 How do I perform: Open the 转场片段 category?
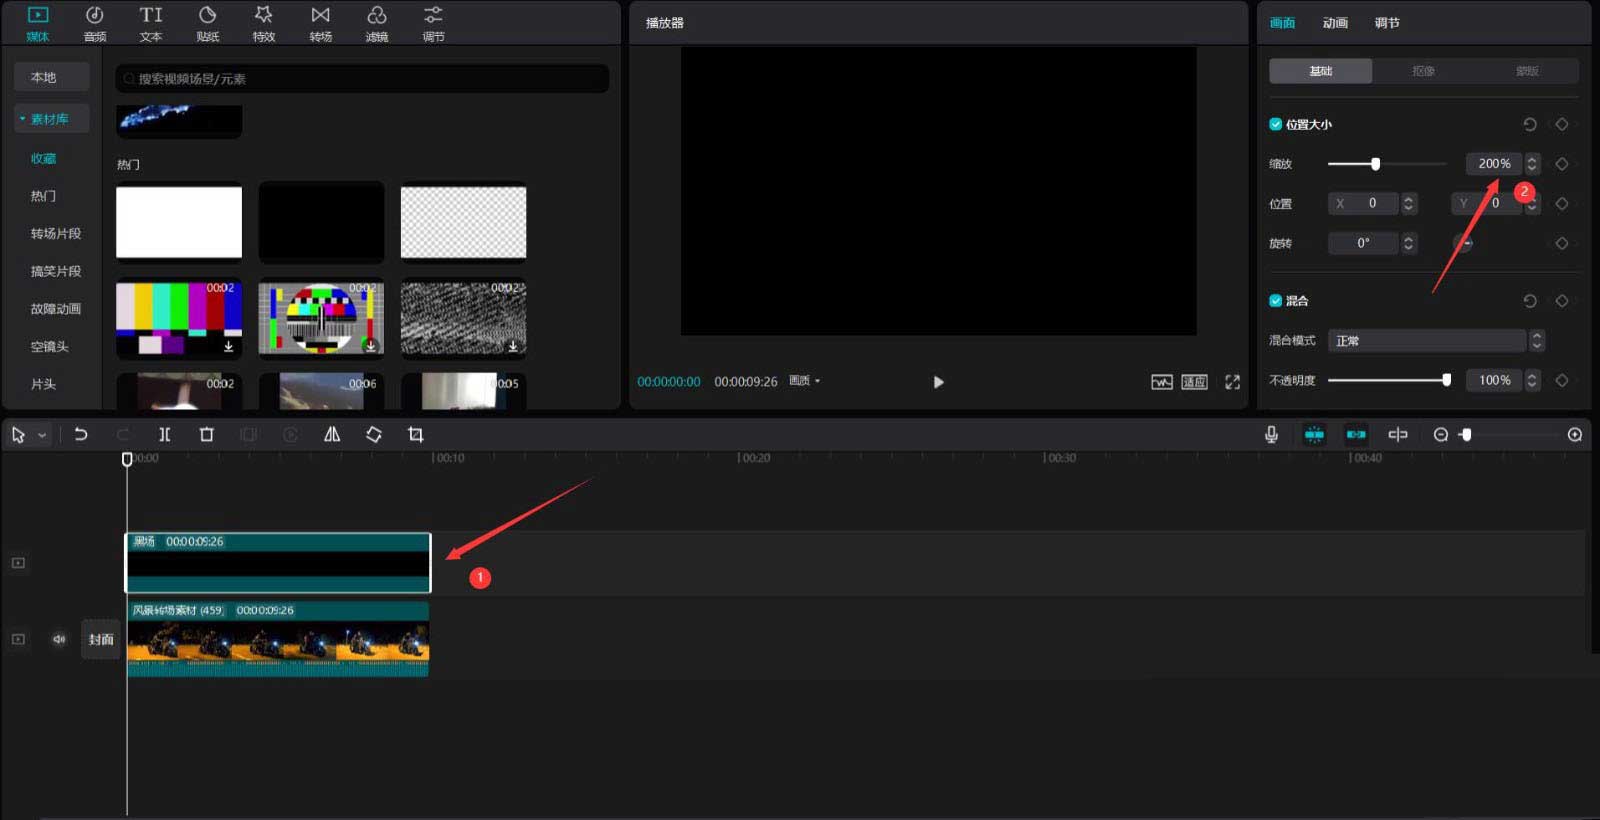56,234
